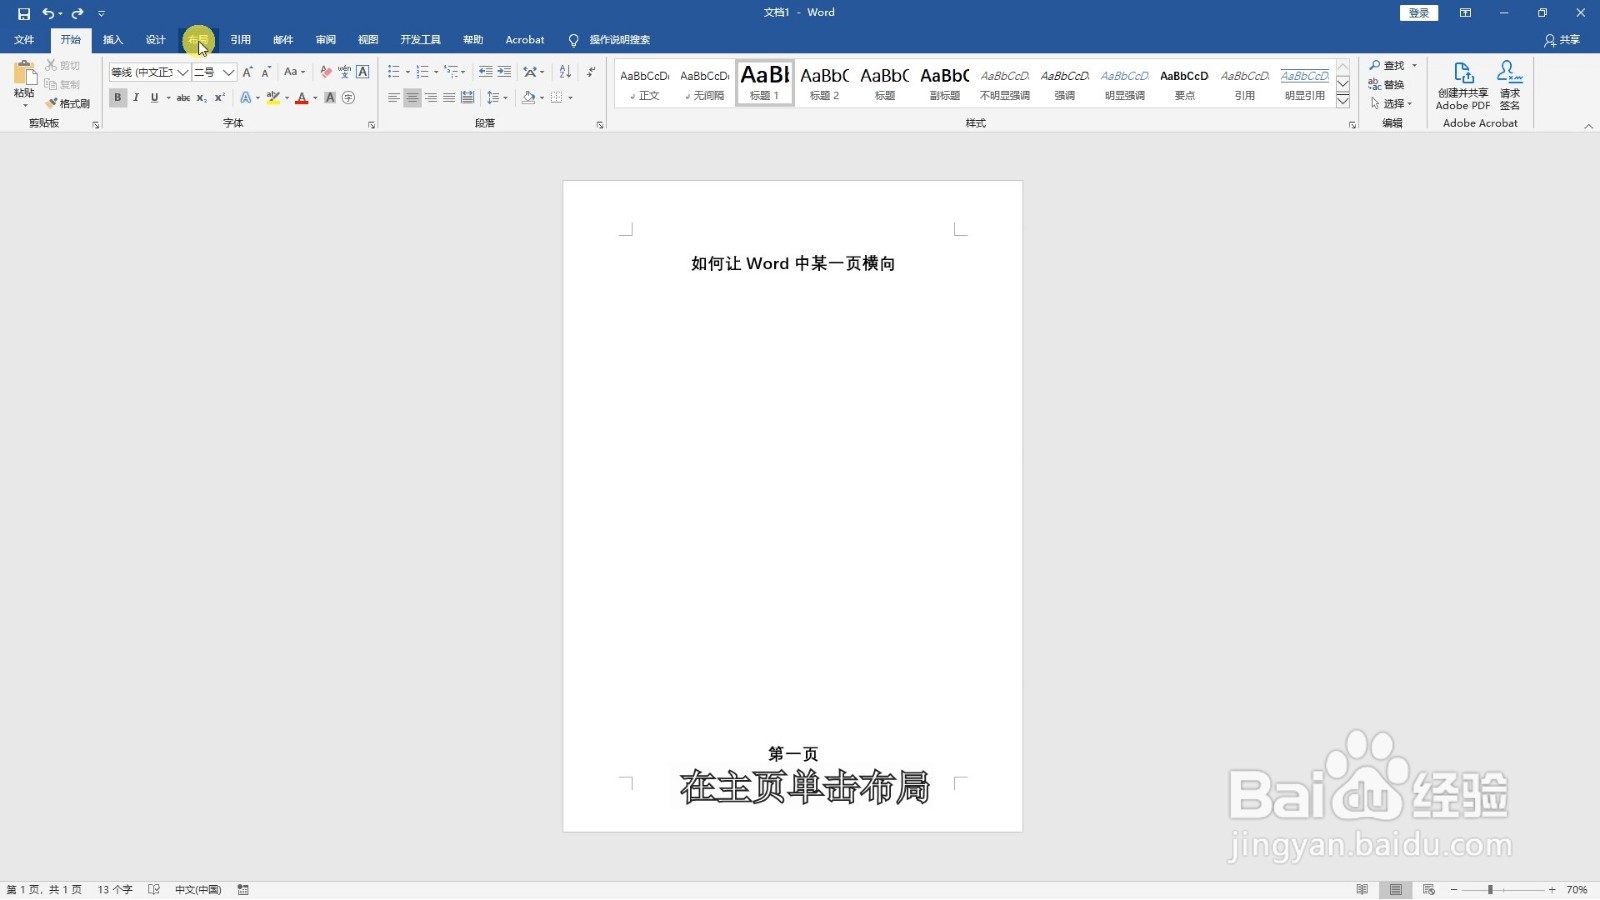
Task: Open the File (文件) tab
Action: [24, 40]
